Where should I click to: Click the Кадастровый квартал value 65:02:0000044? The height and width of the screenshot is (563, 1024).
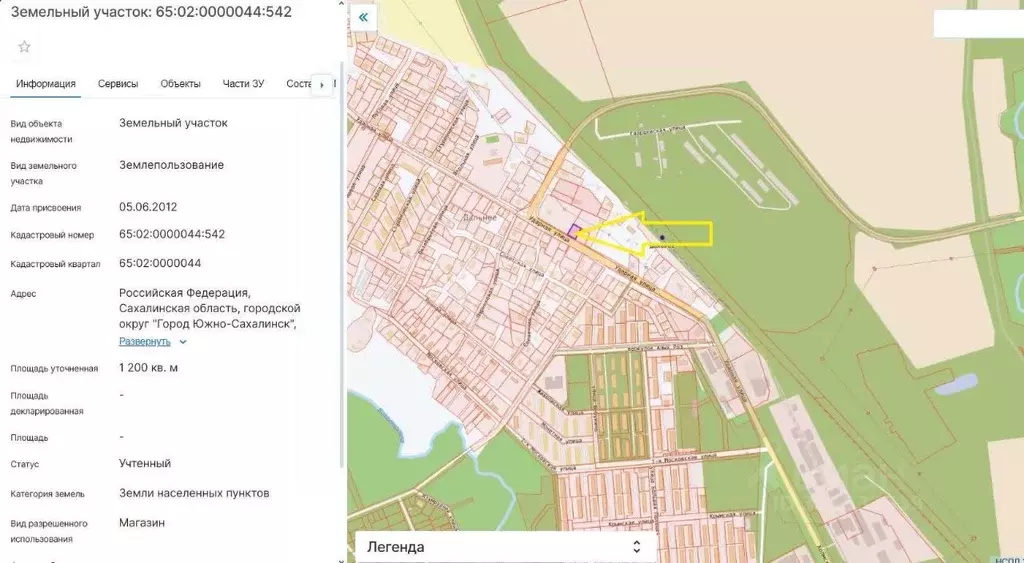coord(160,263)
